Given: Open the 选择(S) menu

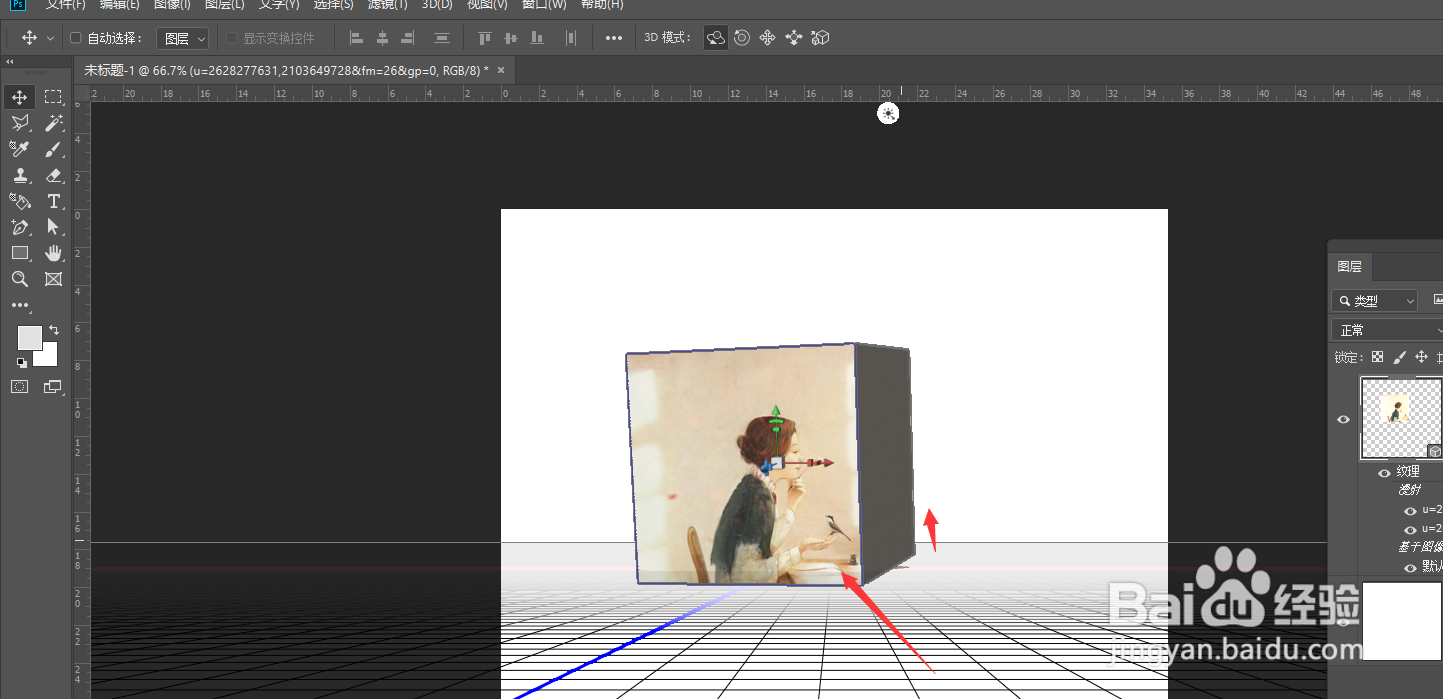Looking at the screenshot, I should [x=334, y=5].
